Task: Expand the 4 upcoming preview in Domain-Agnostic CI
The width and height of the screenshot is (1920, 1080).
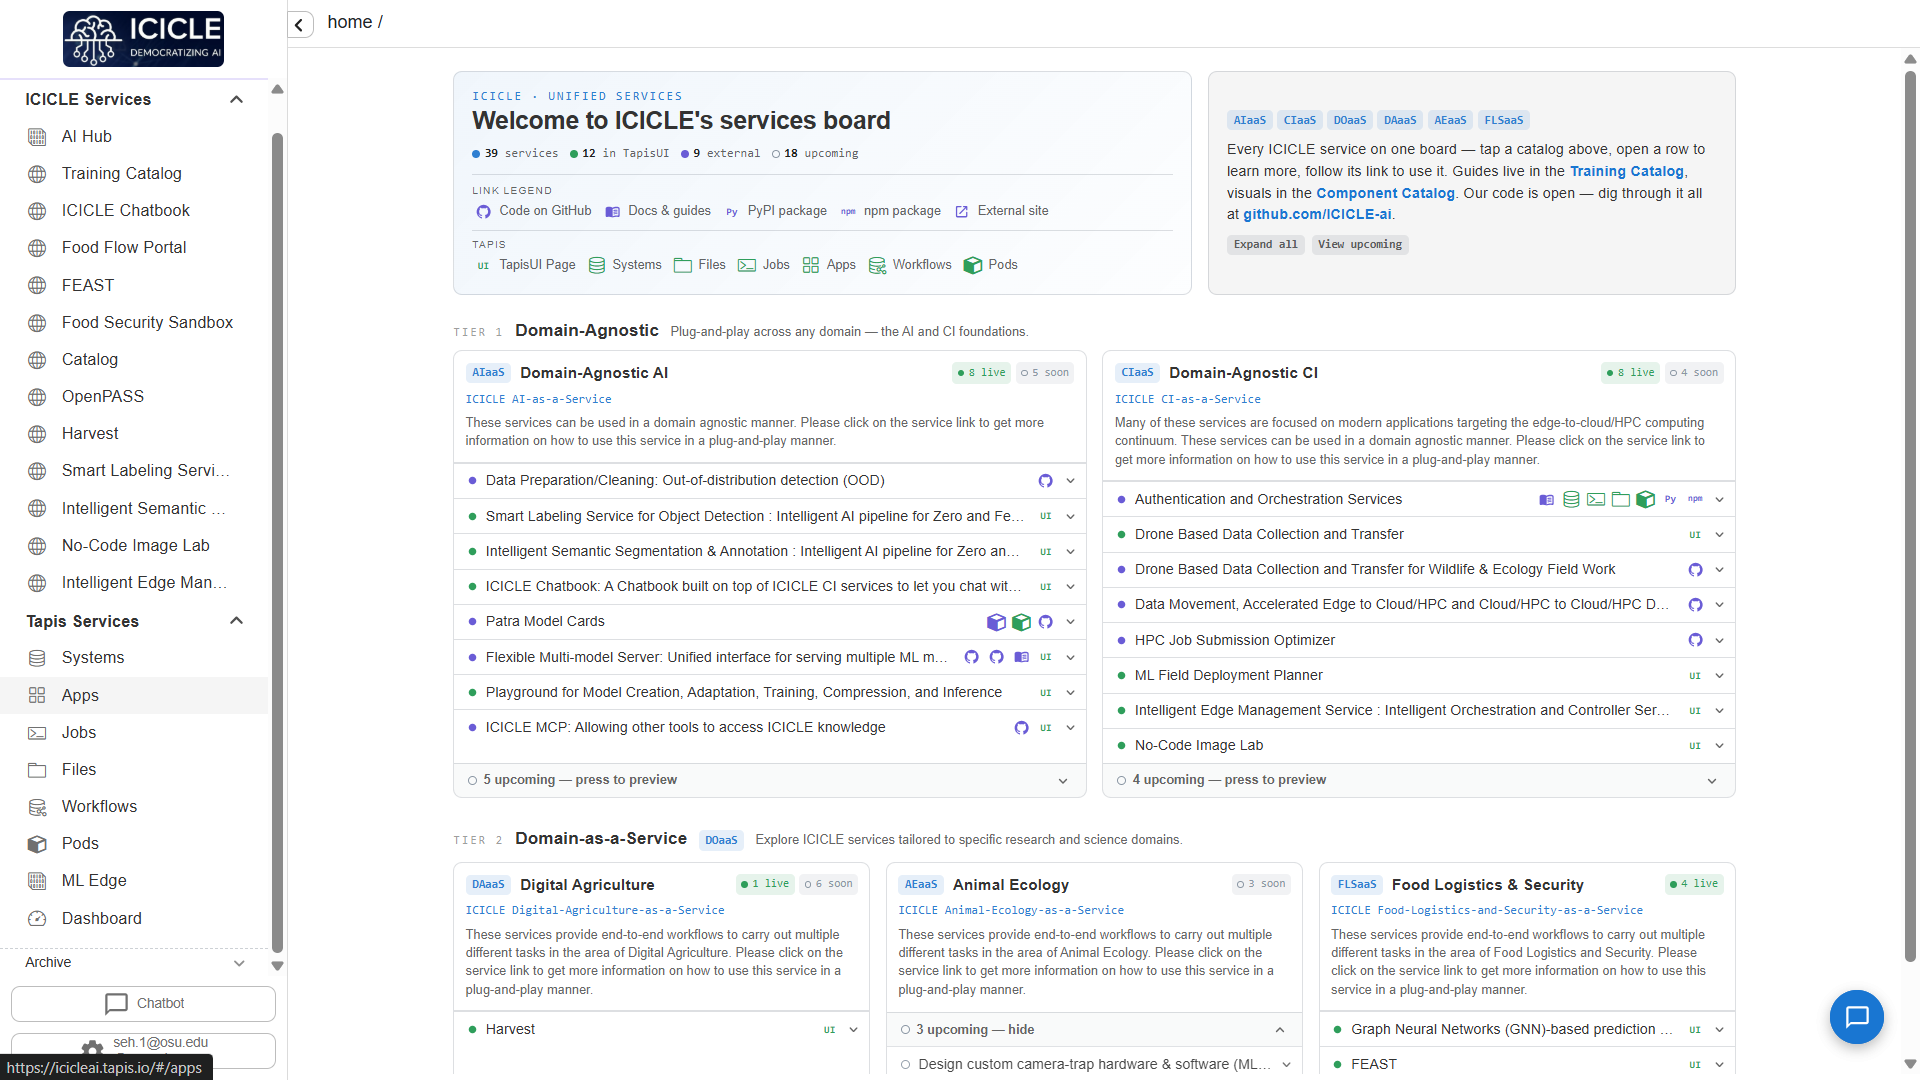Action: click(1418, 780)
